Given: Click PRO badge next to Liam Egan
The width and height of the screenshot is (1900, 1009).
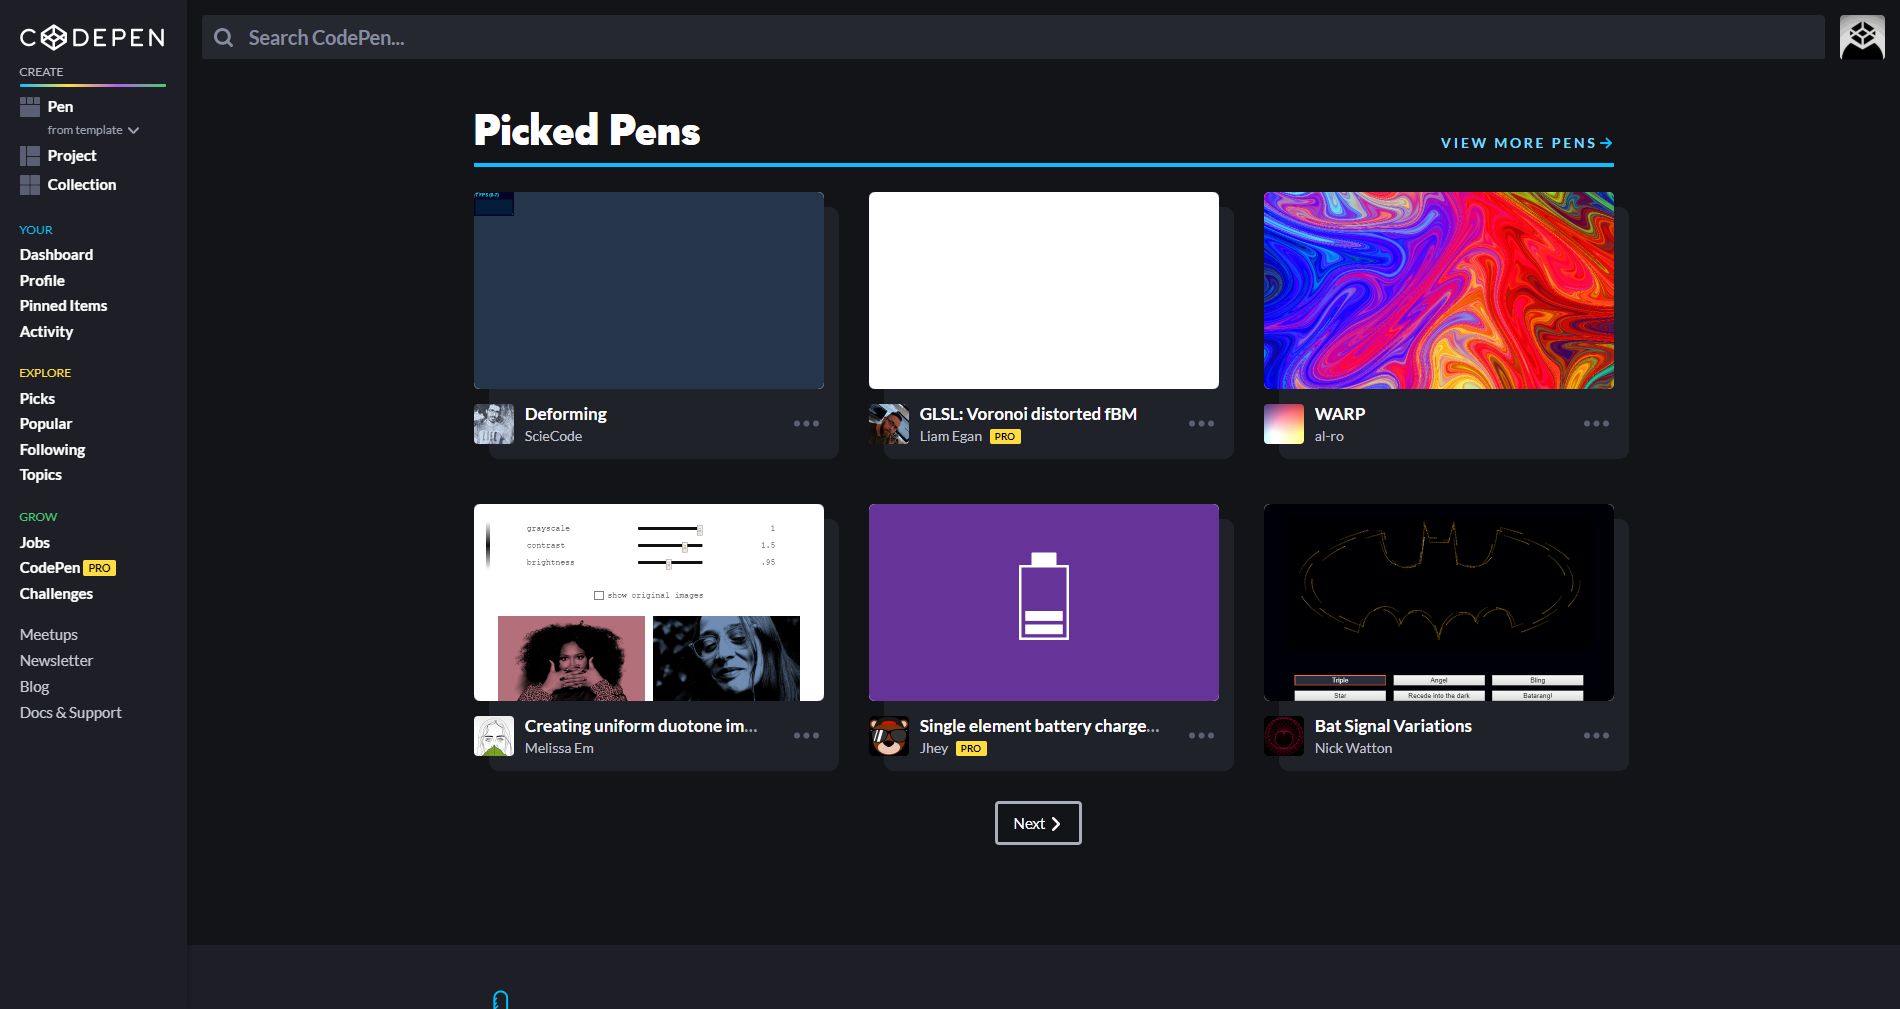Looking at the screenshot, I should (1005, 437).
